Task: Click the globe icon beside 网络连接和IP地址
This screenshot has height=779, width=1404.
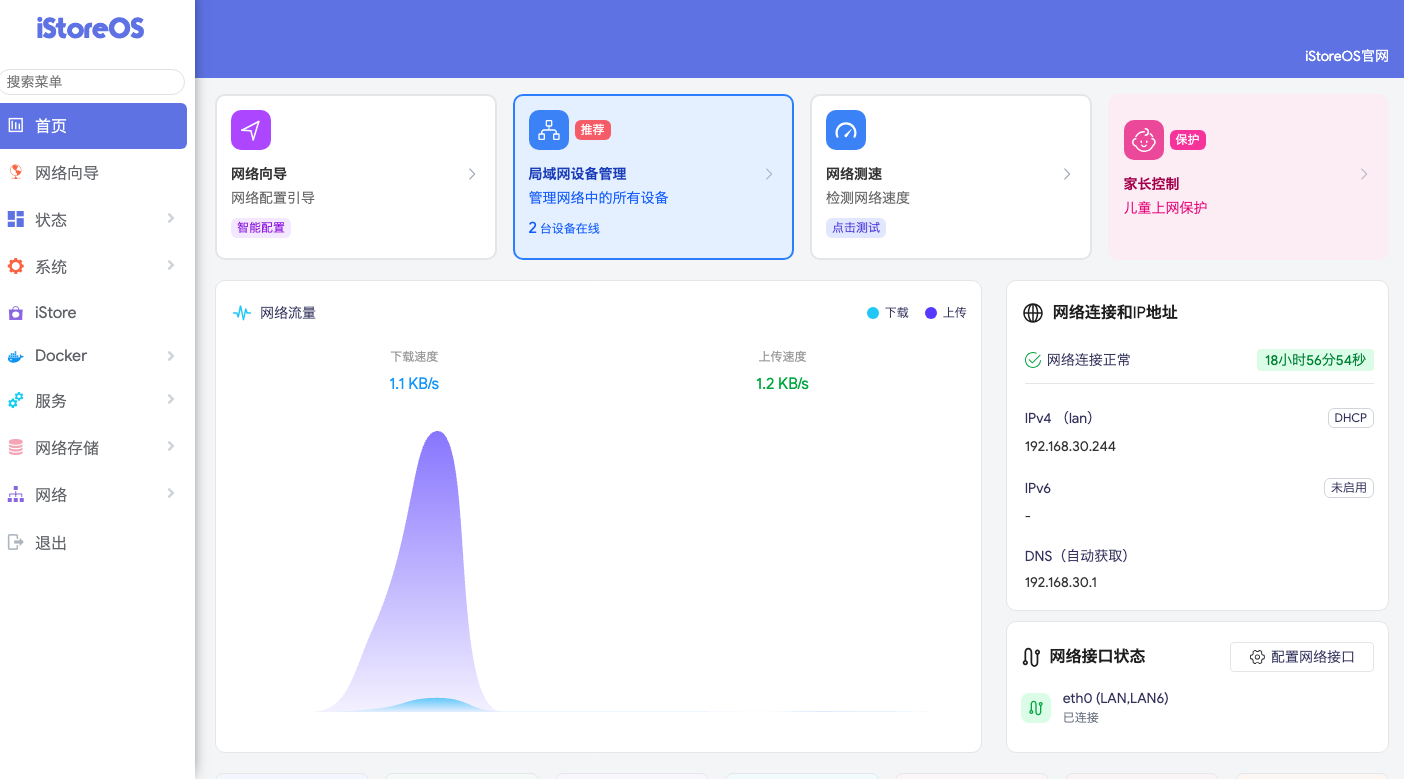Action: (1033, 313)
